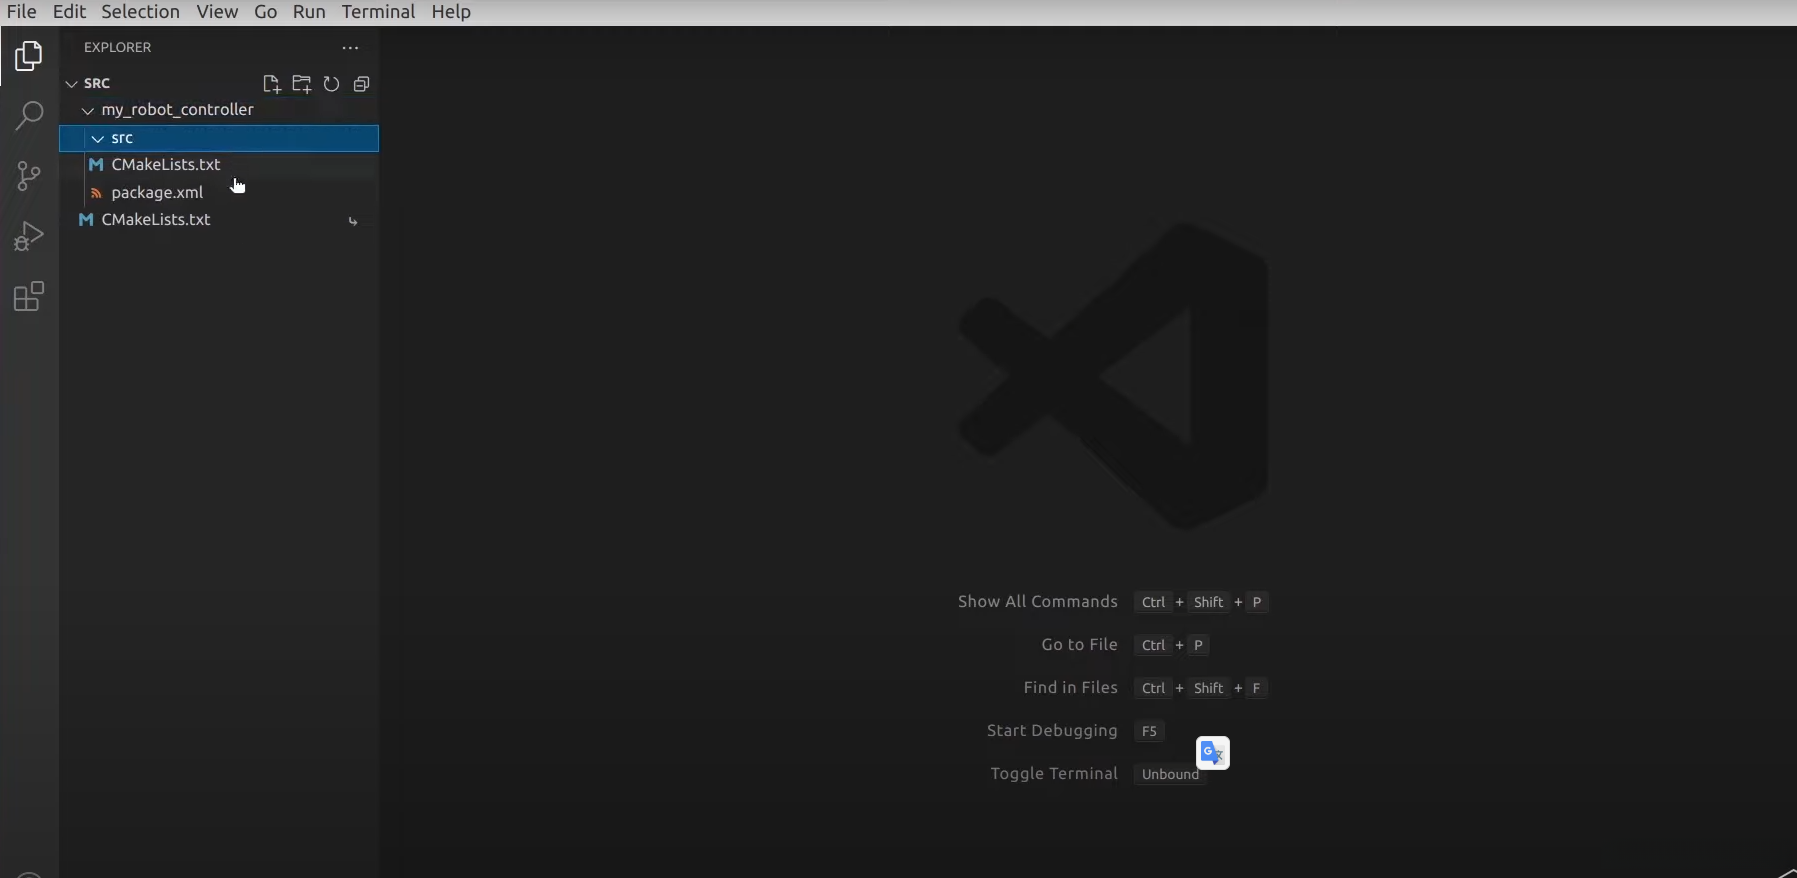Refresh the Explorer file tree
This screenshot has height=878, width=1797.
pos(331,84)
